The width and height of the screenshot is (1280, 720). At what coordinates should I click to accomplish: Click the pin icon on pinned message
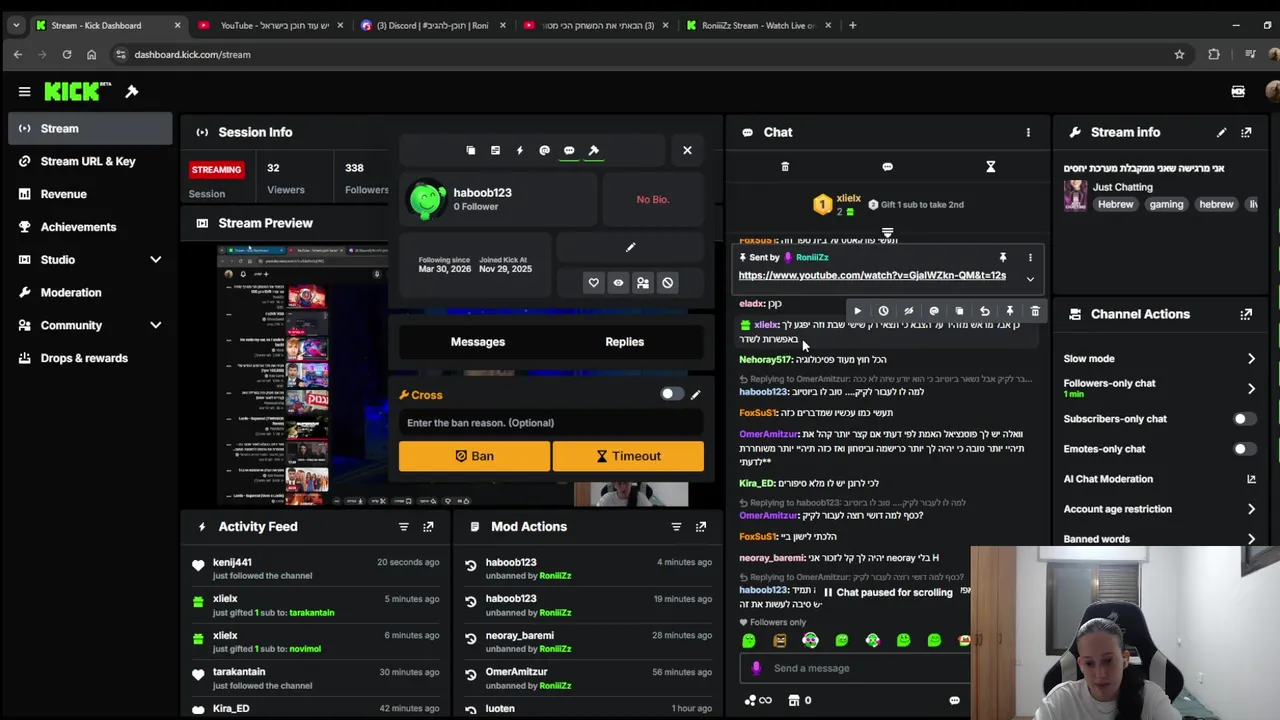click(1003, 257)
